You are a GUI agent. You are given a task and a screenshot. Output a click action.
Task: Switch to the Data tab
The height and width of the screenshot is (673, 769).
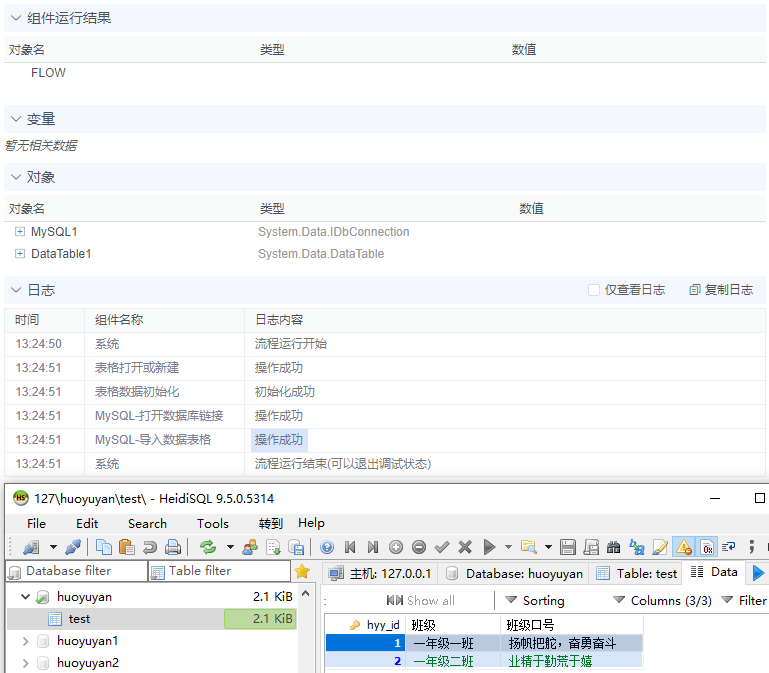(x=714, y=572)
